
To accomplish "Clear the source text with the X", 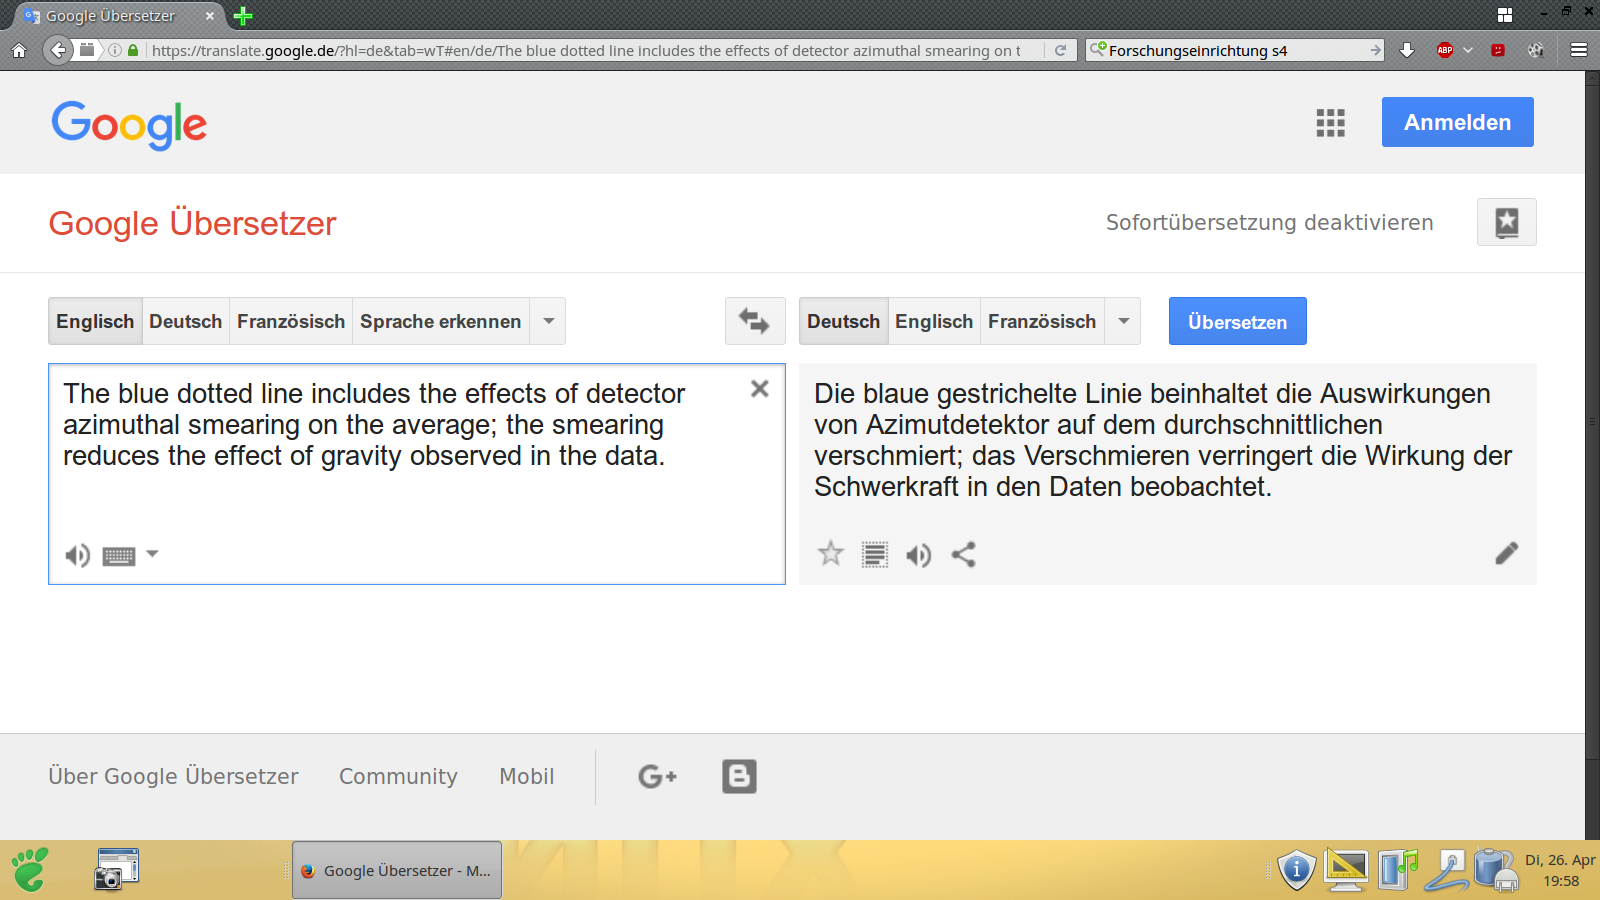I will point(760,389).
